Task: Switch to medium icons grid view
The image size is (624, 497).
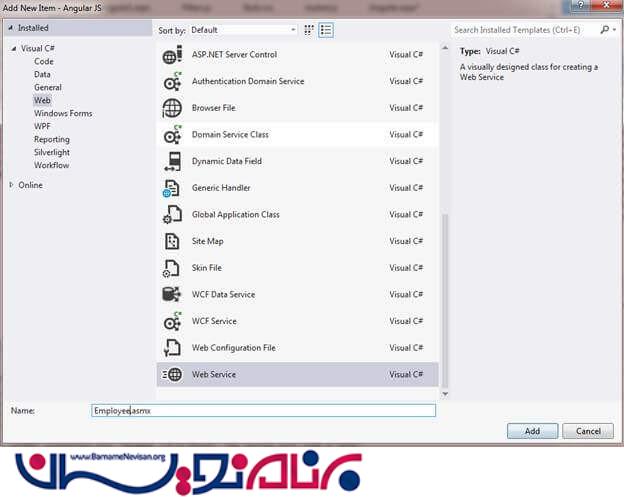Action: click(310, 30)
